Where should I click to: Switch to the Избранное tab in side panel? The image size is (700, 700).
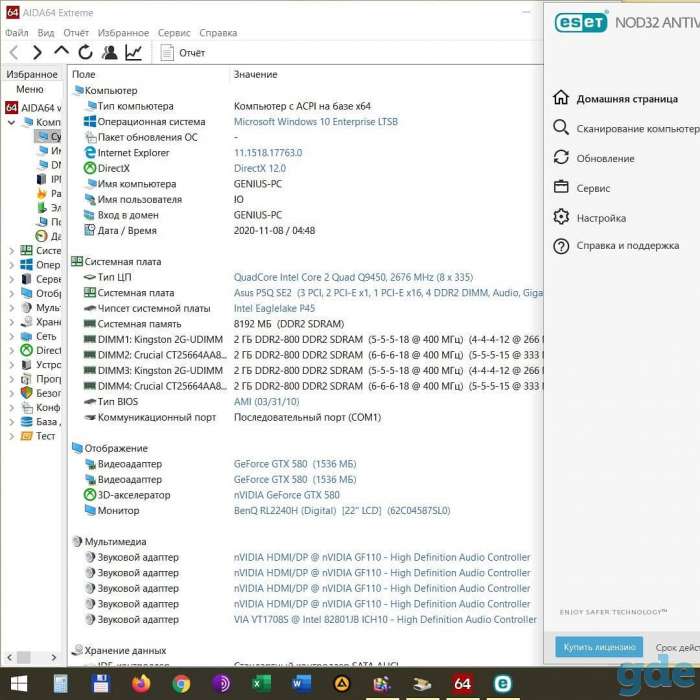coord(32,74)
